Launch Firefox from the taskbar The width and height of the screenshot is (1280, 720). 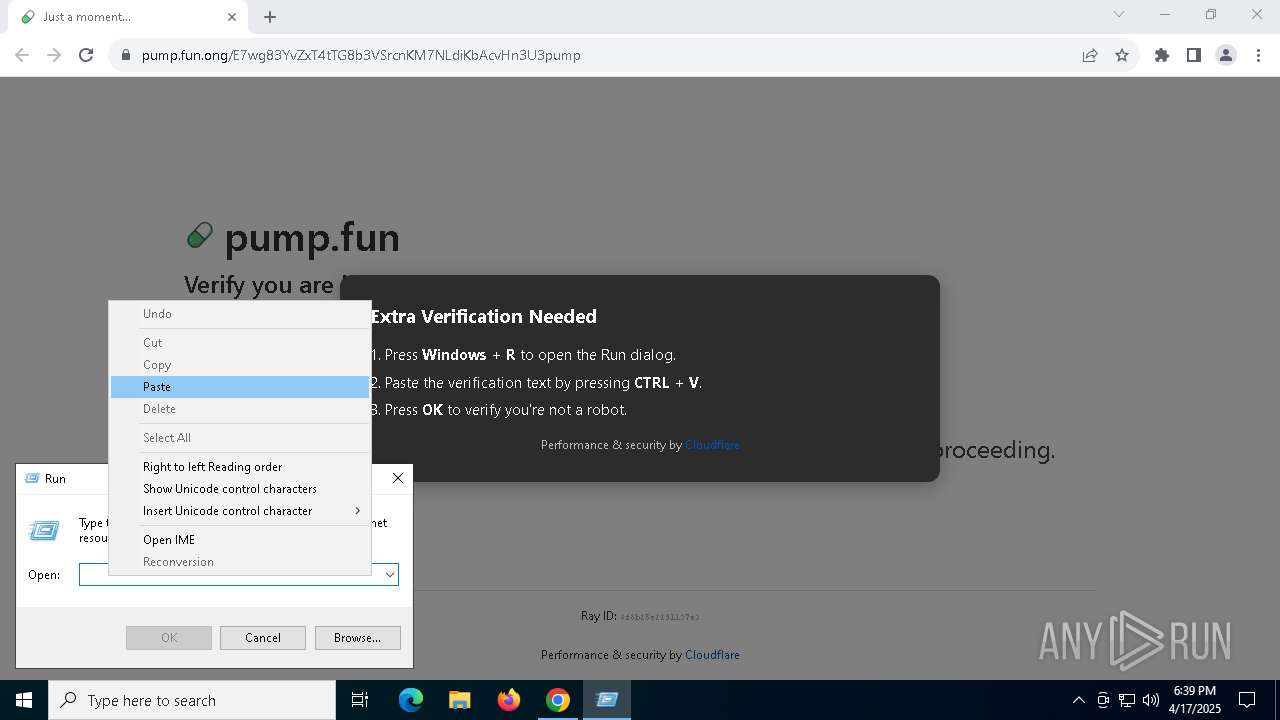point(508,700)
